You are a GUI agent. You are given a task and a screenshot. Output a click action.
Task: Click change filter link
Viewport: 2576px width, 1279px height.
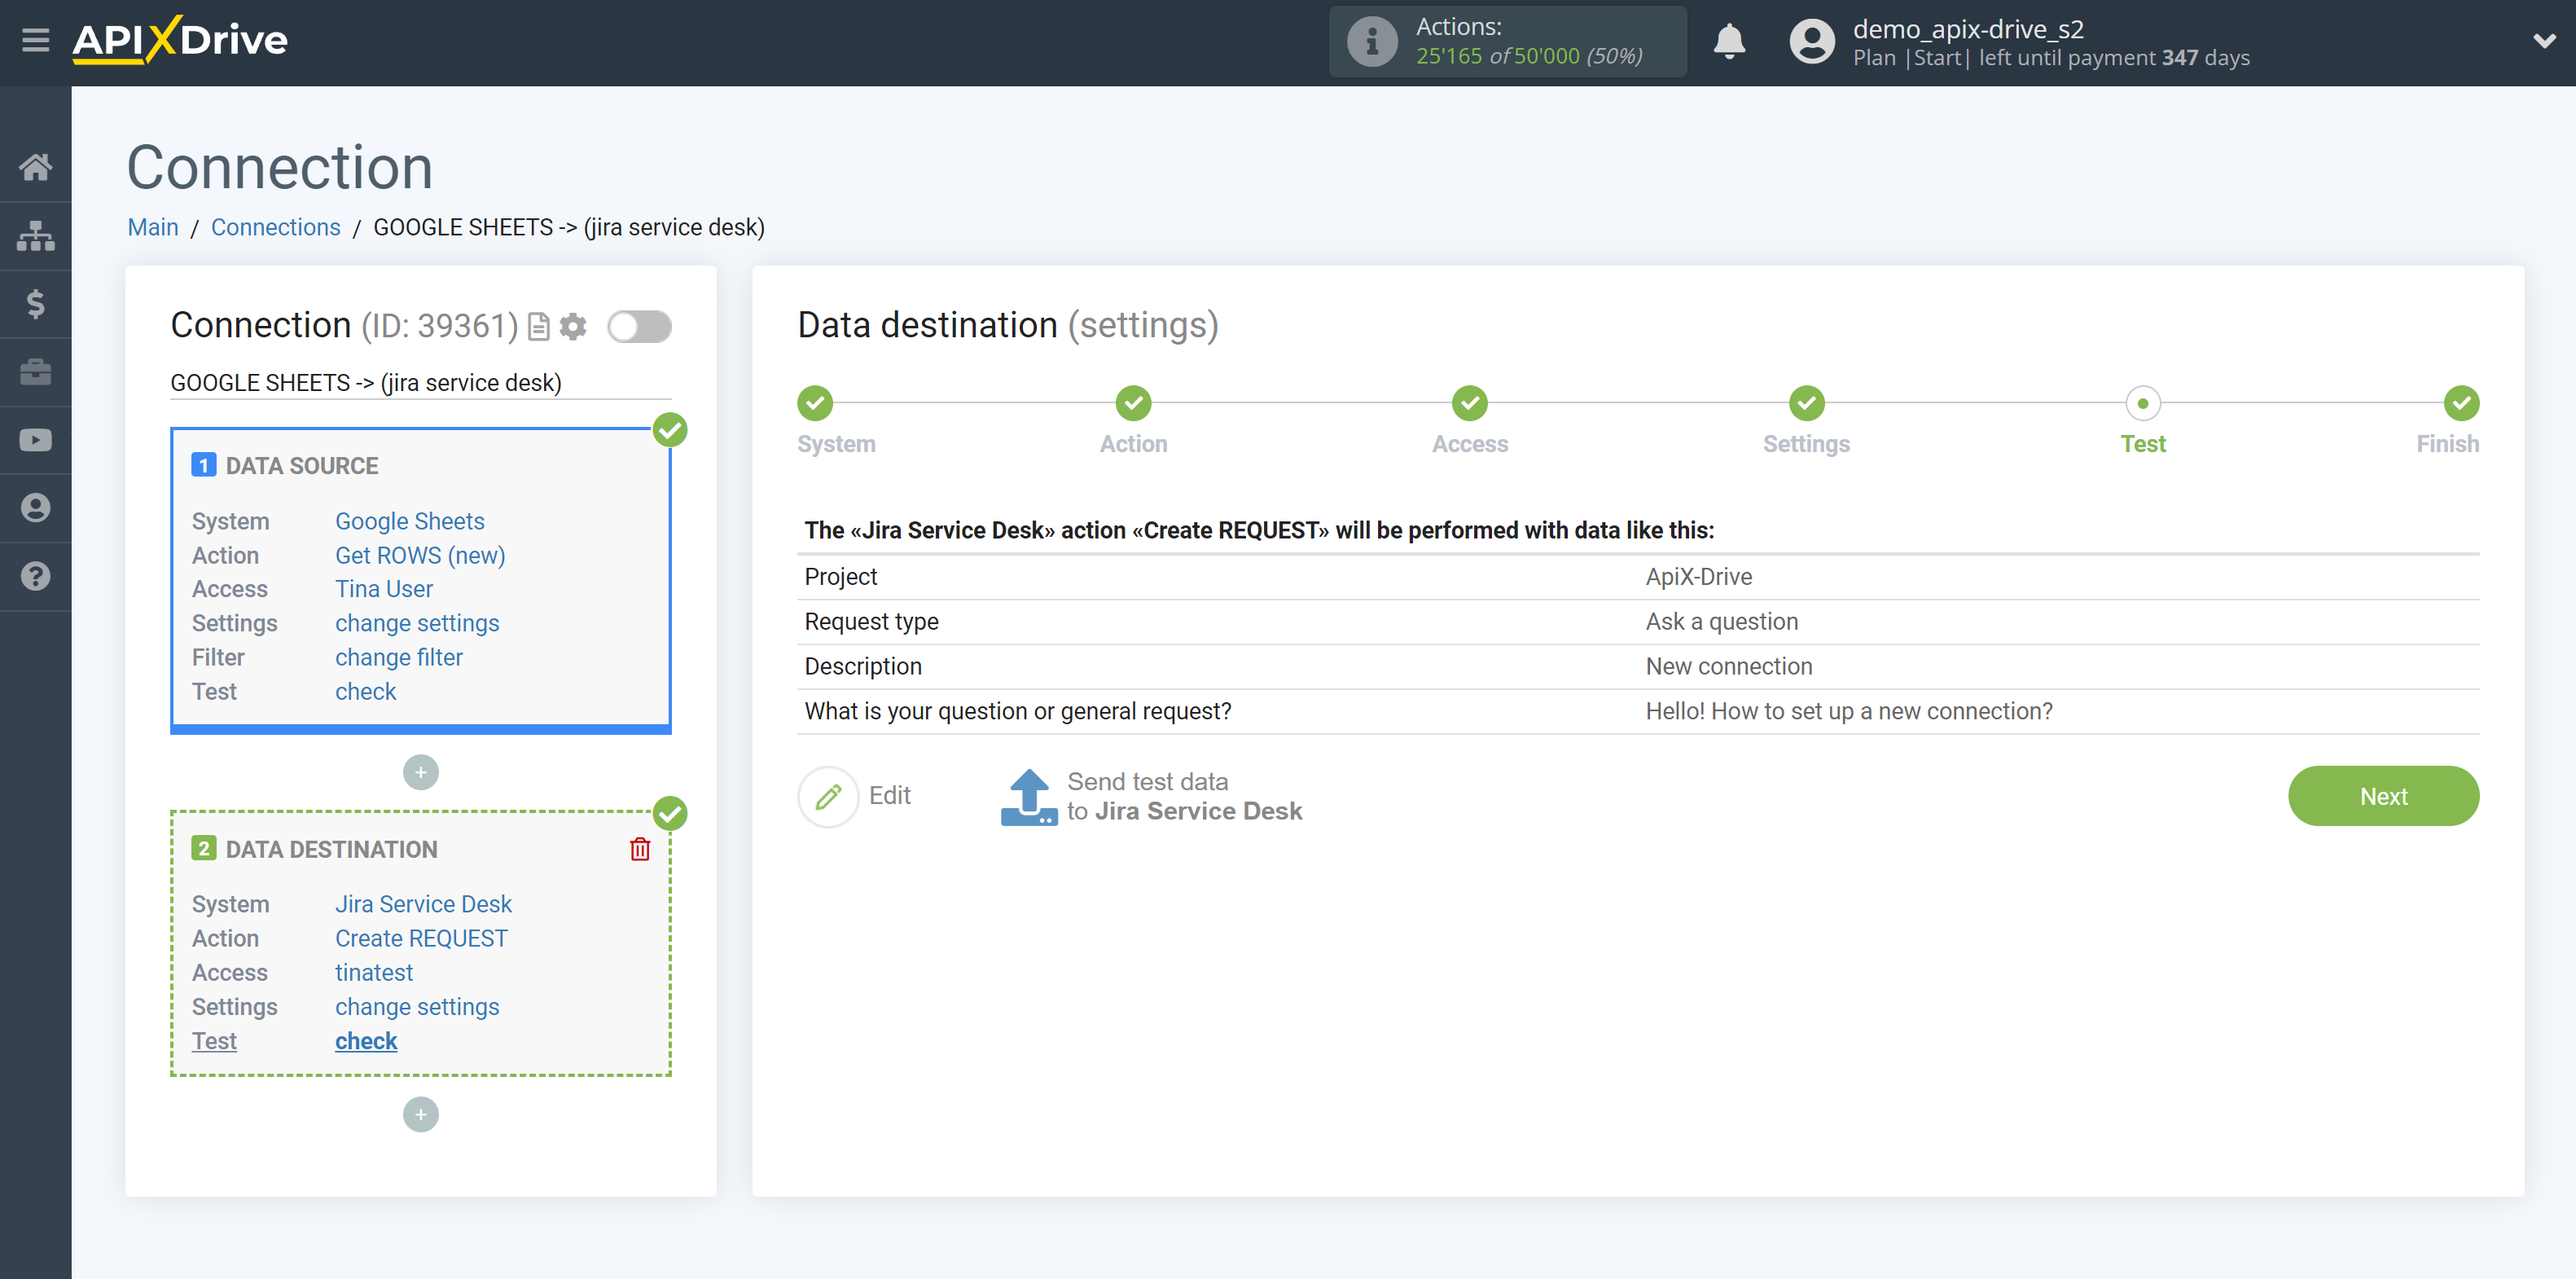coord(399,657)
